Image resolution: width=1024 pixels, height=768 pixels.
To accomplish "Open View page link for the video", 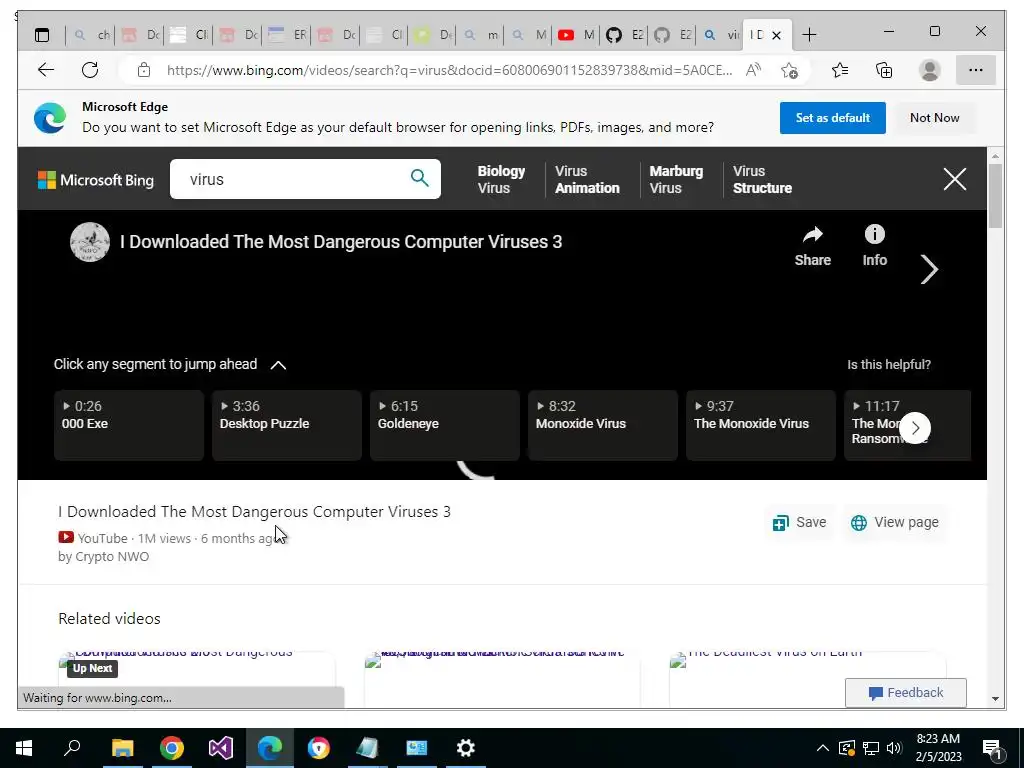I will (895, 522).
